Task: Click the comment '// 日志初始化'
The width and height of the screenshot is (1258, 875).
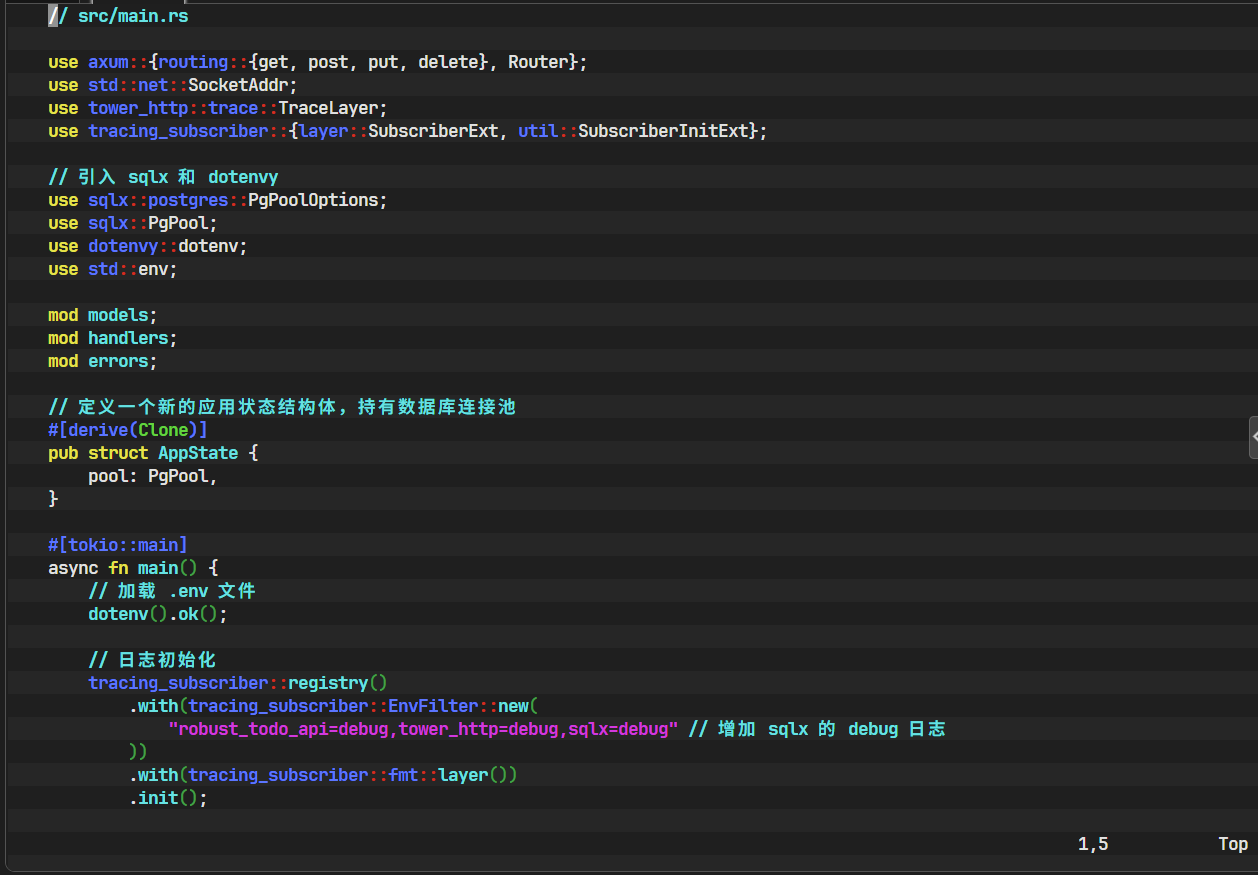Action: pos(152,660)
